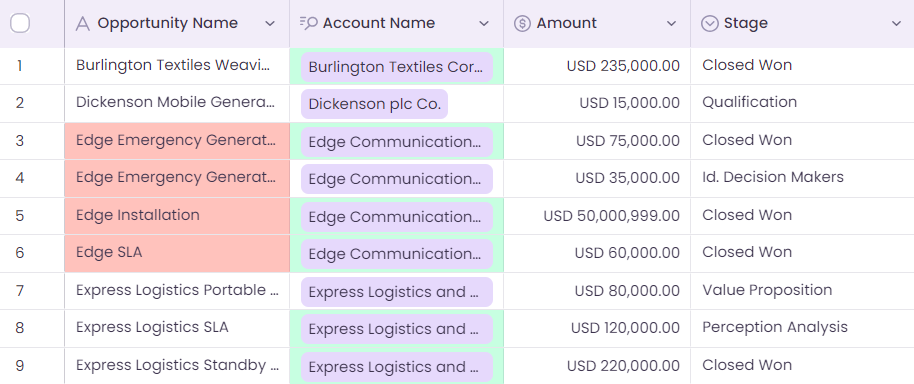
Task: Click the USD 50,000,999.00 amount cell
Action: point(597,216)
